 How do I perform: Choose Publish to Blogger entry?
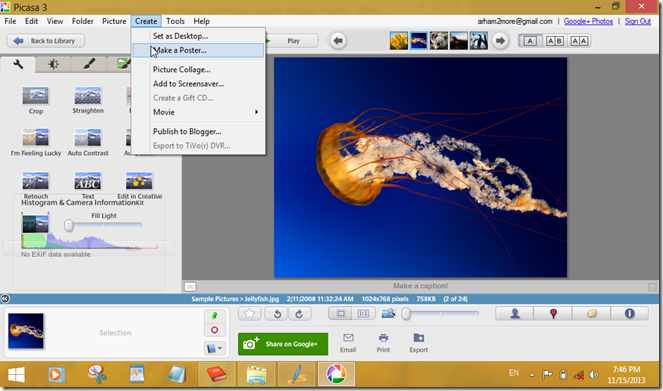198,131
